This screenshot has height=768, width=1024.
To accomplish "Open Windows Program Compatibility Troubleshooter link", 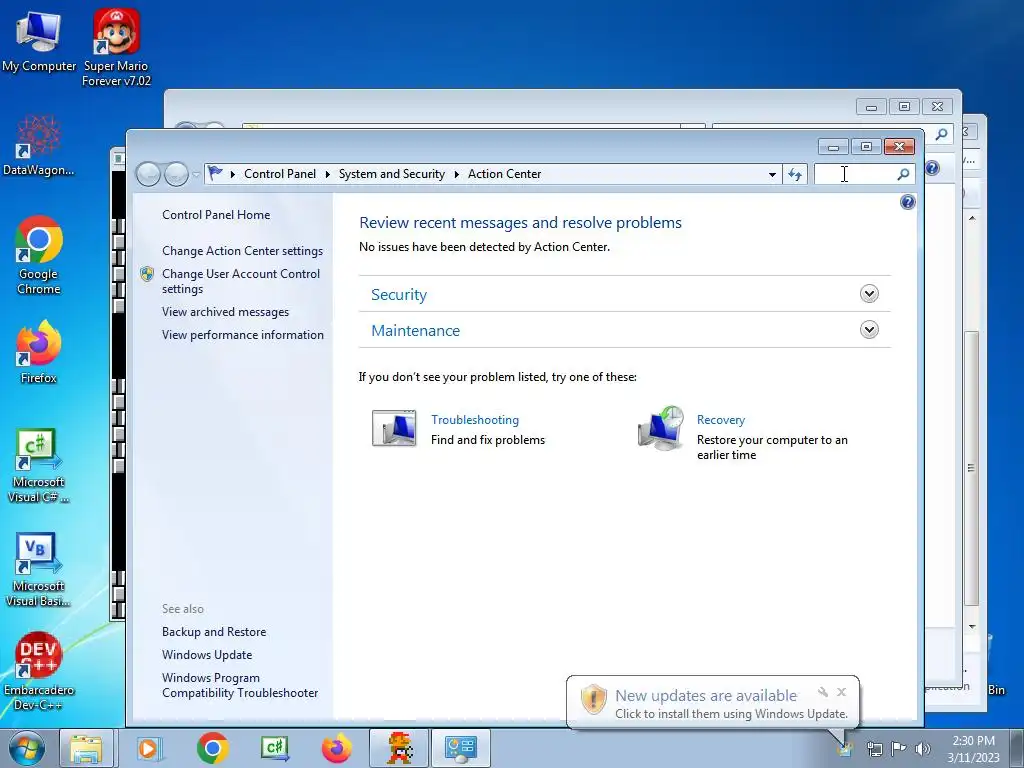I will coord(240,686).
